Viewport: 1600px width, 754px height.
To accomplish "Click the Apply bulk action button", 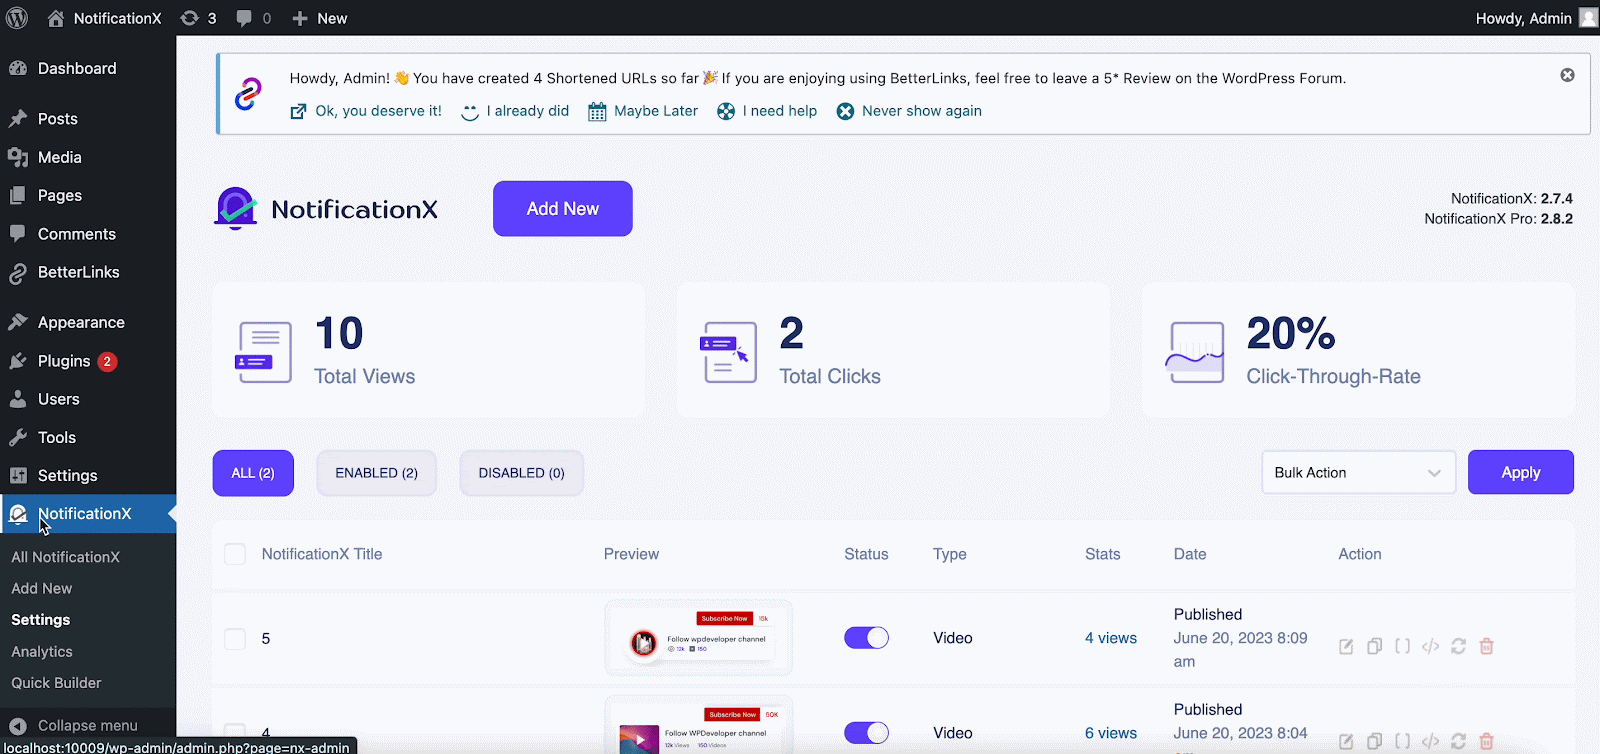I will (x=1521, y=472).
